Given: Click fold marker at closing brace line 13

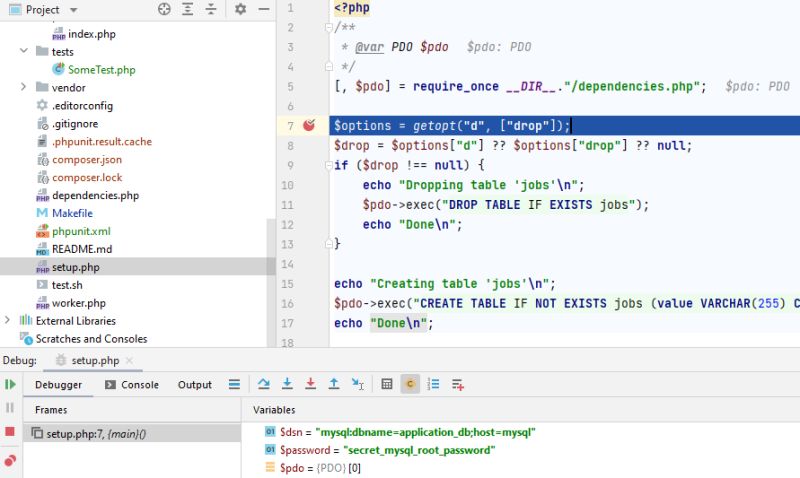Looking at the screenshot, I should point(329,244).
